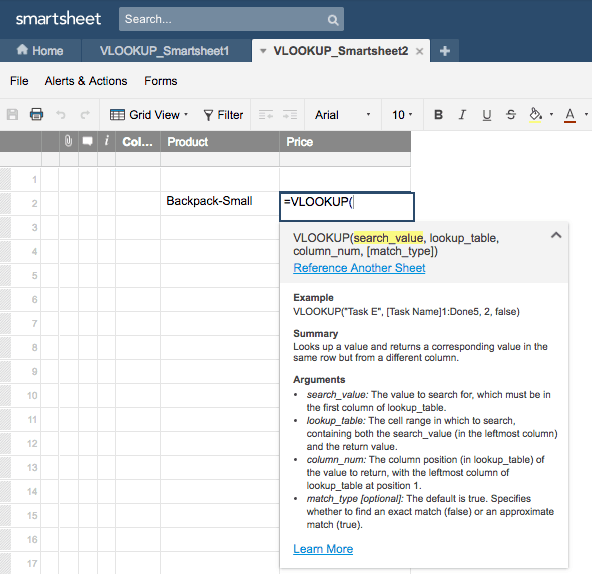
Task: Click the Save icon
Action: coord(12,114)
